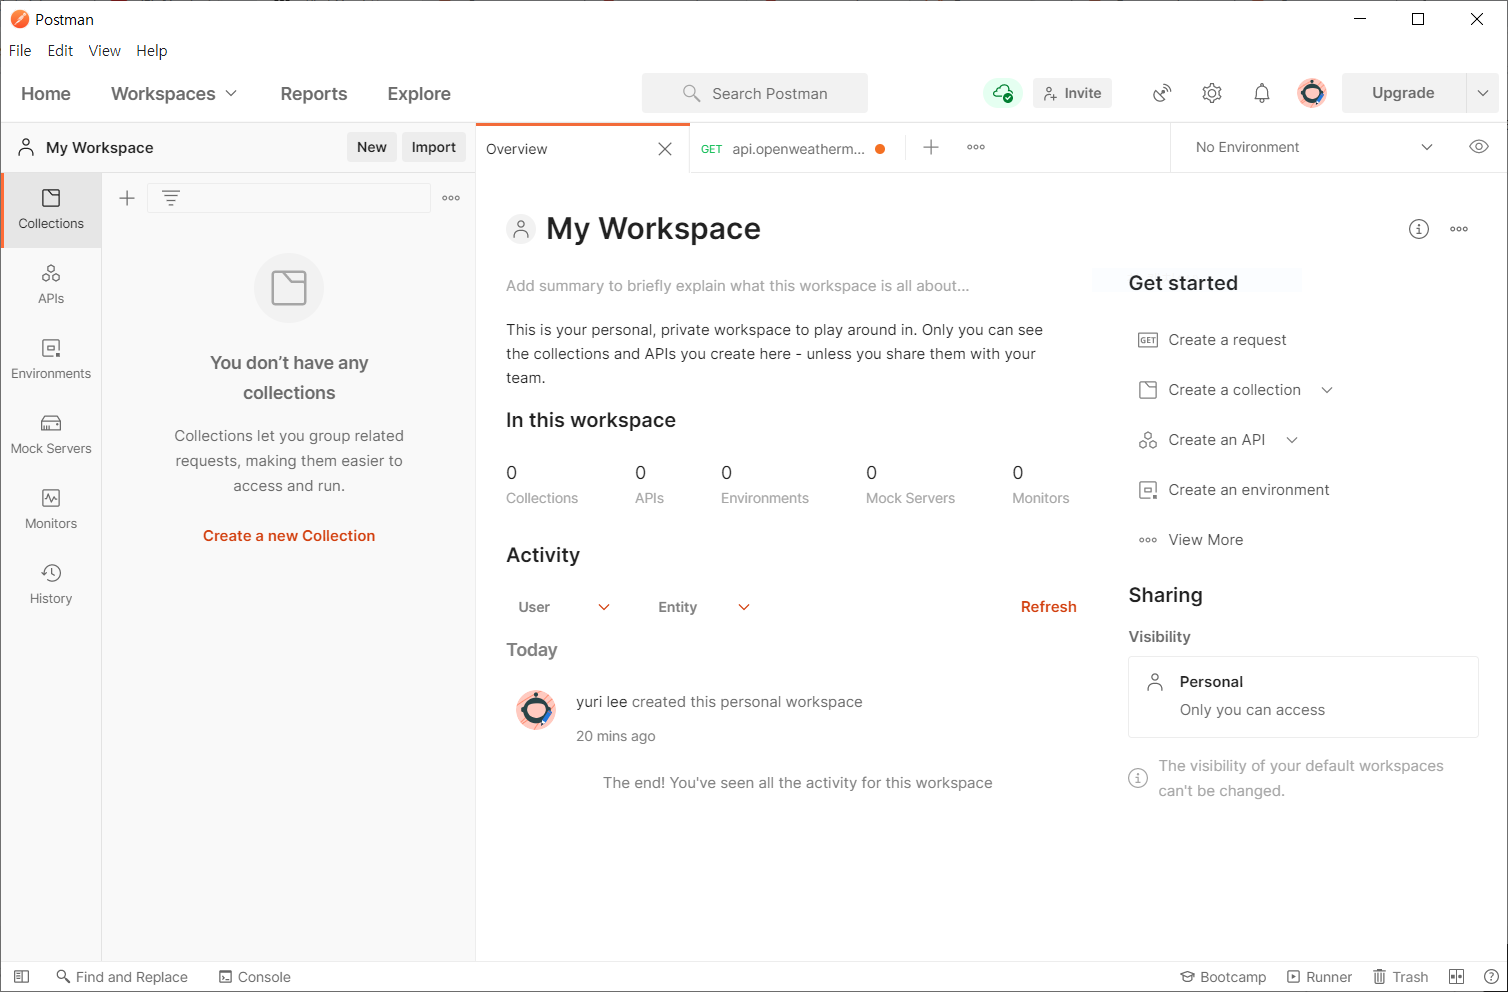Open the Mock Servers sidebar section

pyautogui.click(x=51, y=434)
